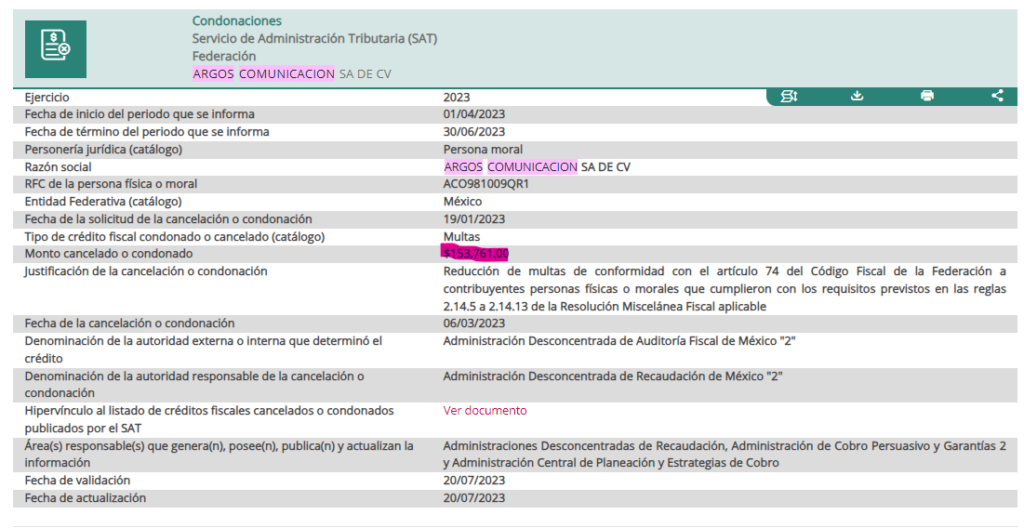This screenshot has height=528, width=1024.
Task: Click the 'Federación' label in header
Action: (224, 56)
